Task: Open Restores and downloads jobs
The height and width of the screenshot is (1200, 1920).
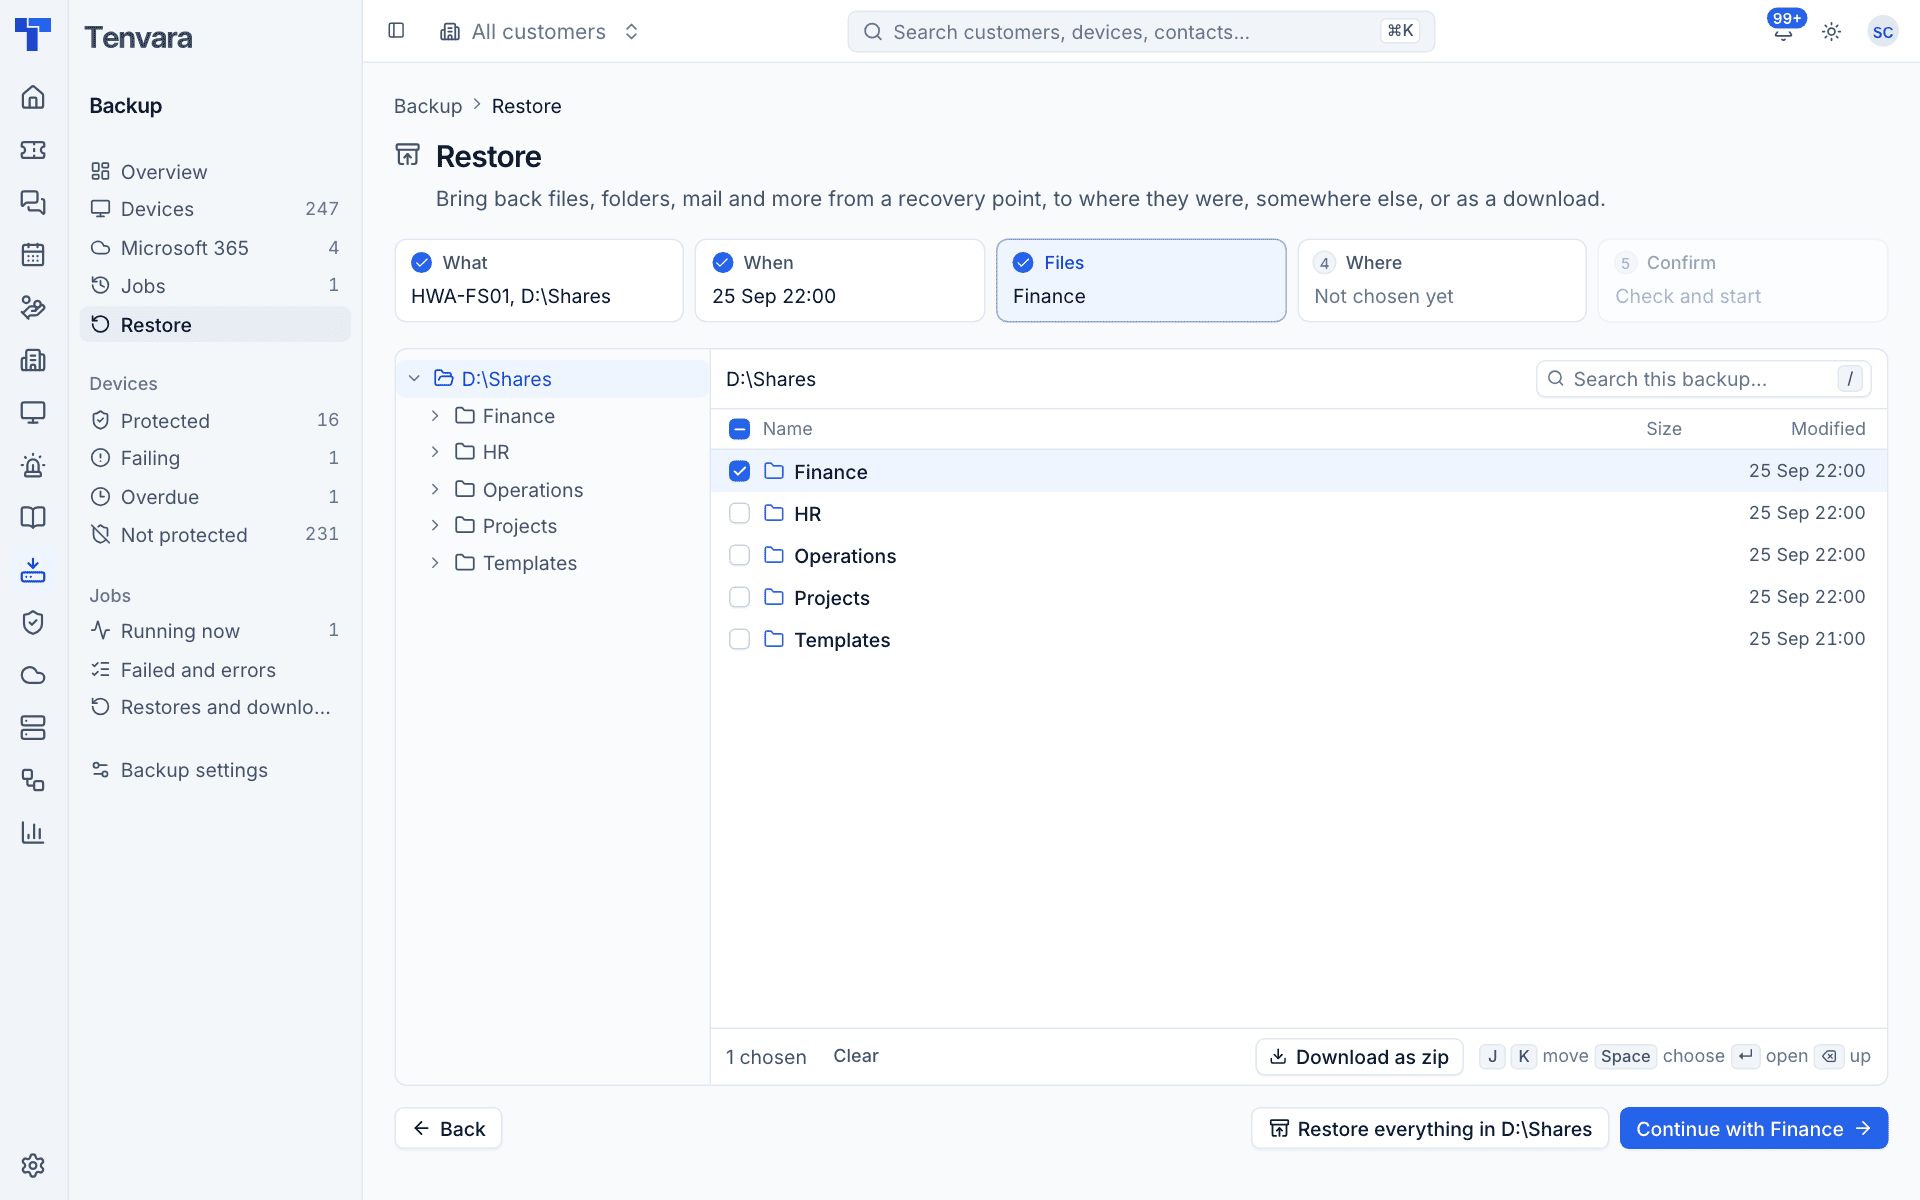Action: [x=215, y=707]
